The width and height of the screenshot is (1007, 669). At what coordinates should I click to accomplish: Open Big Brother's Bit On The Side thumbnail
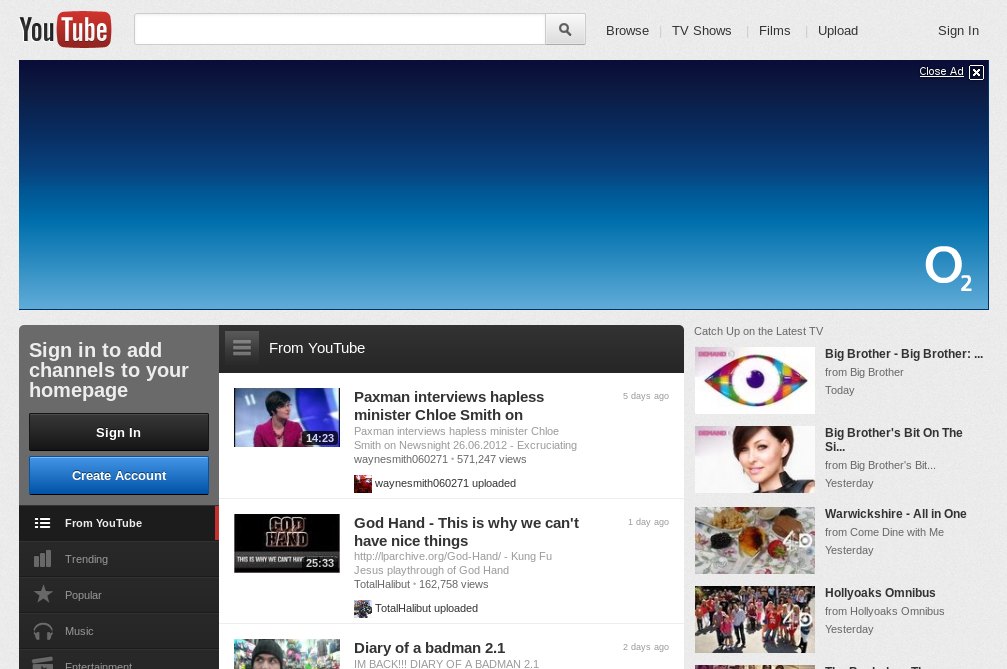point(755,459)
